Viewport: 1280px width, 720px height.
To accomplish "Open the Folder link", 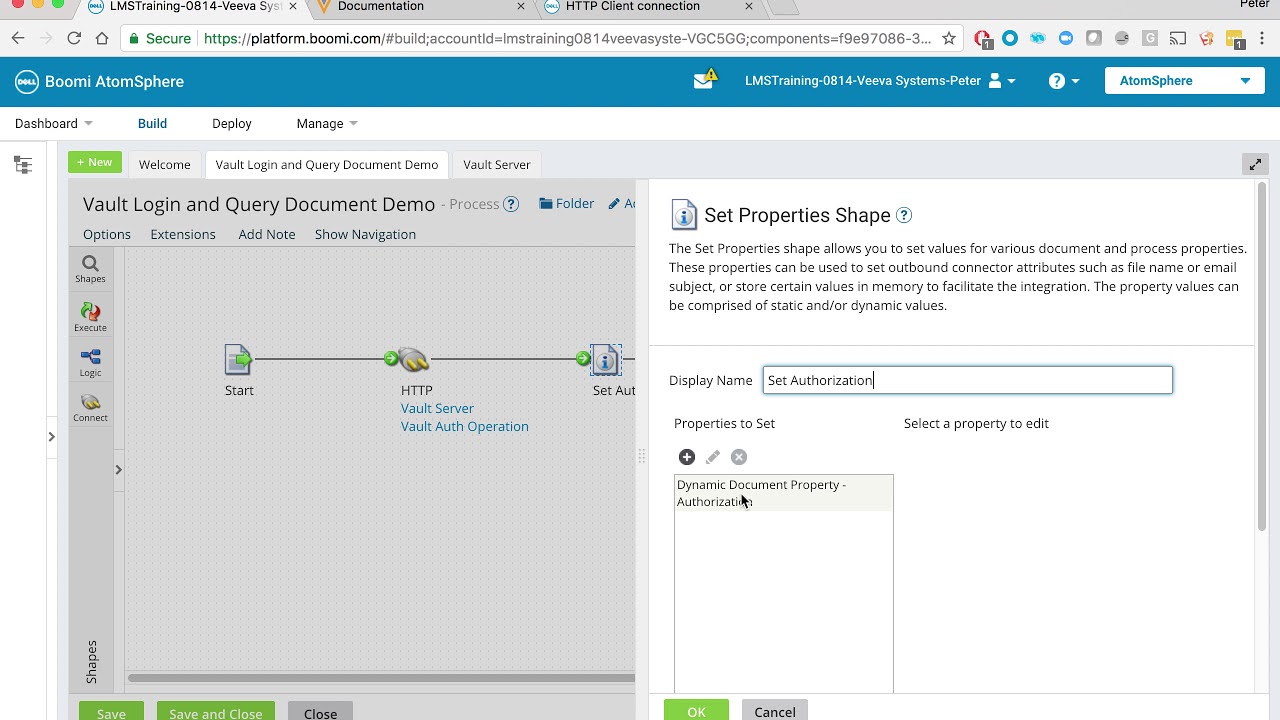I will click(567, 203).
